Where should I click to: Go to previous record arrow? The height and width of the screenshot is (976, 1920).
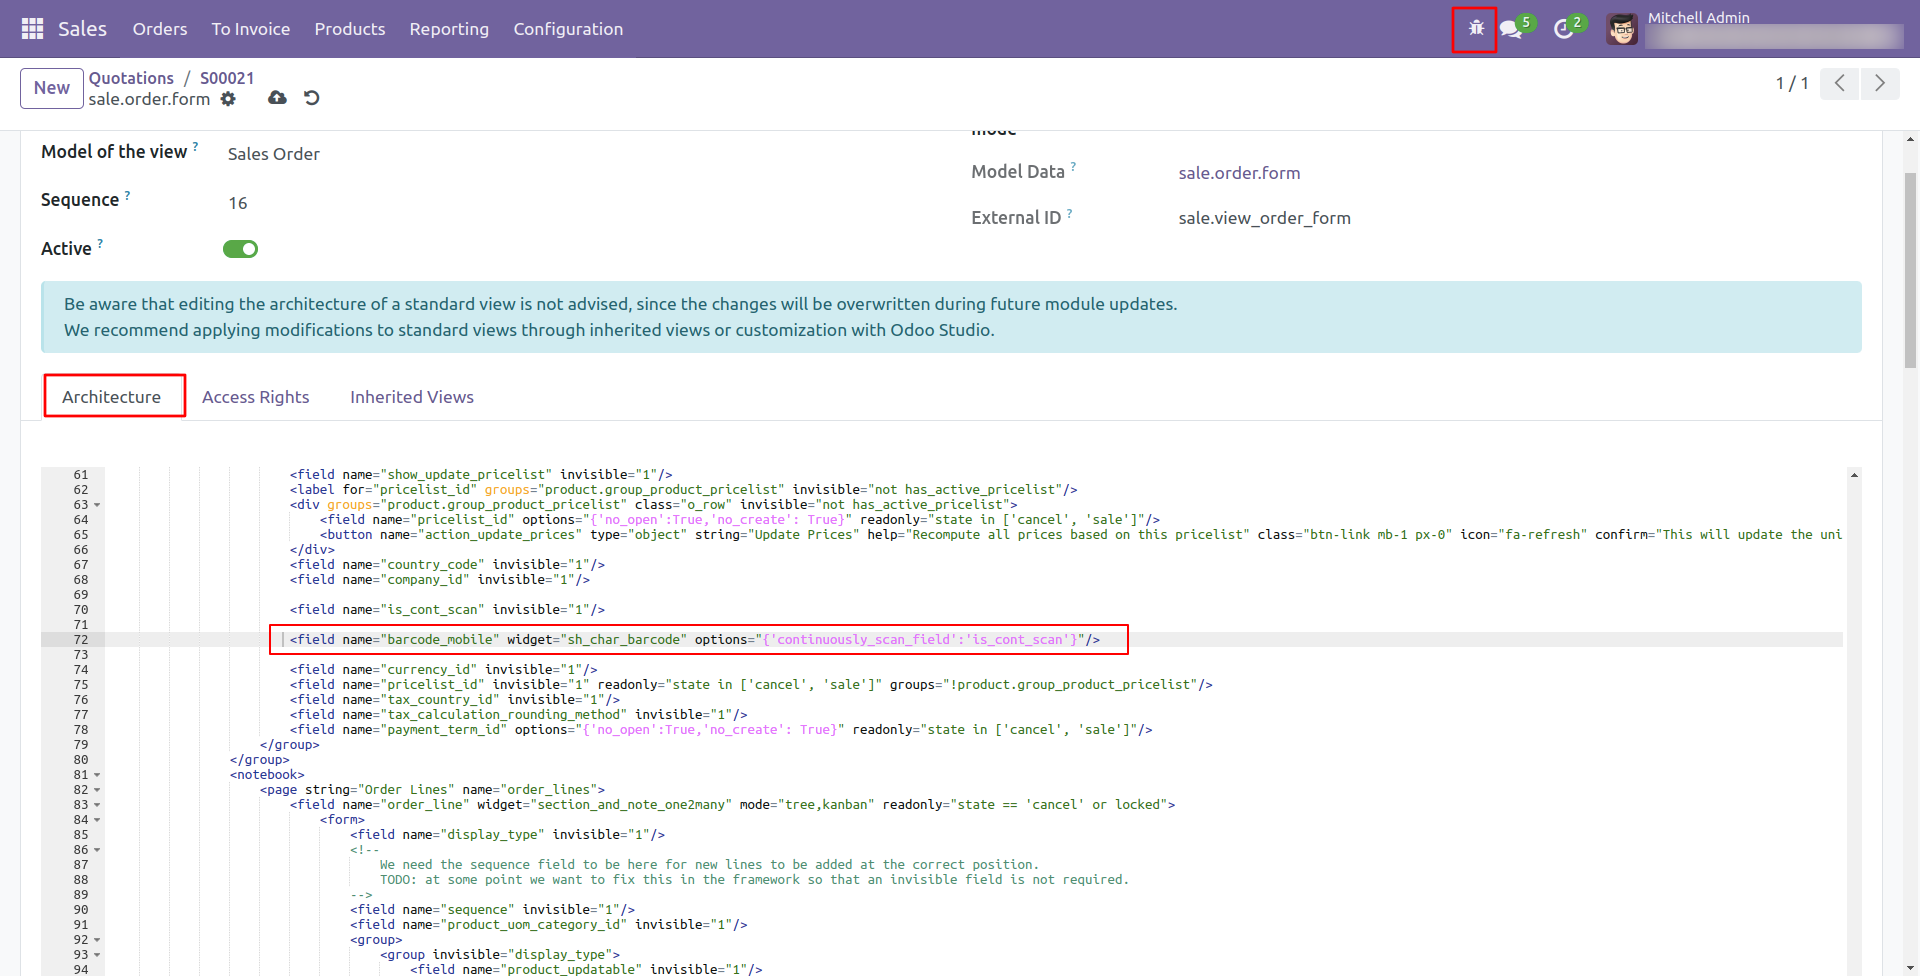pyautogui.click(x=1840, y=84)
